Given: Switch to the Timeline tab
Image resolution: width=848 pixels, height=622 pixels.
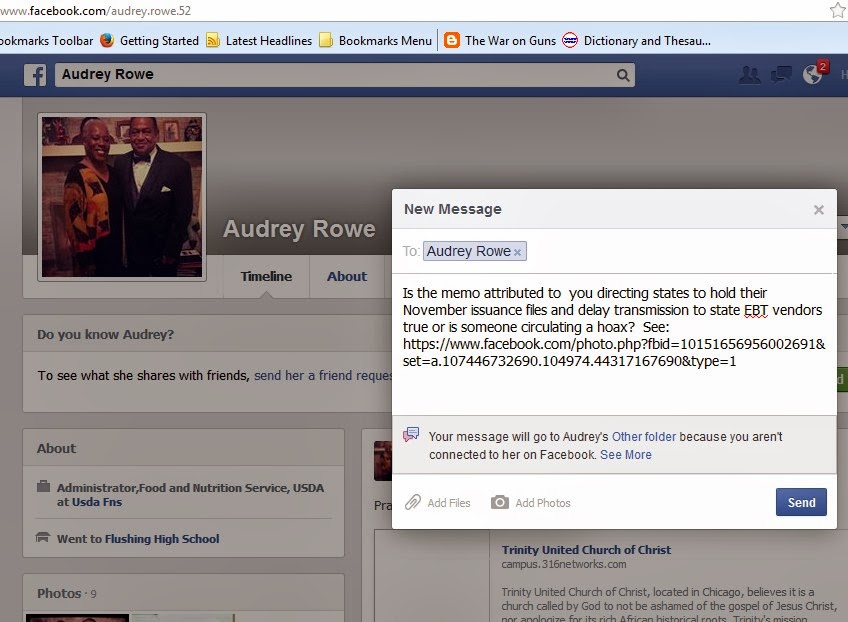Looking at the screenshot, I should click(x=266, y=276).
